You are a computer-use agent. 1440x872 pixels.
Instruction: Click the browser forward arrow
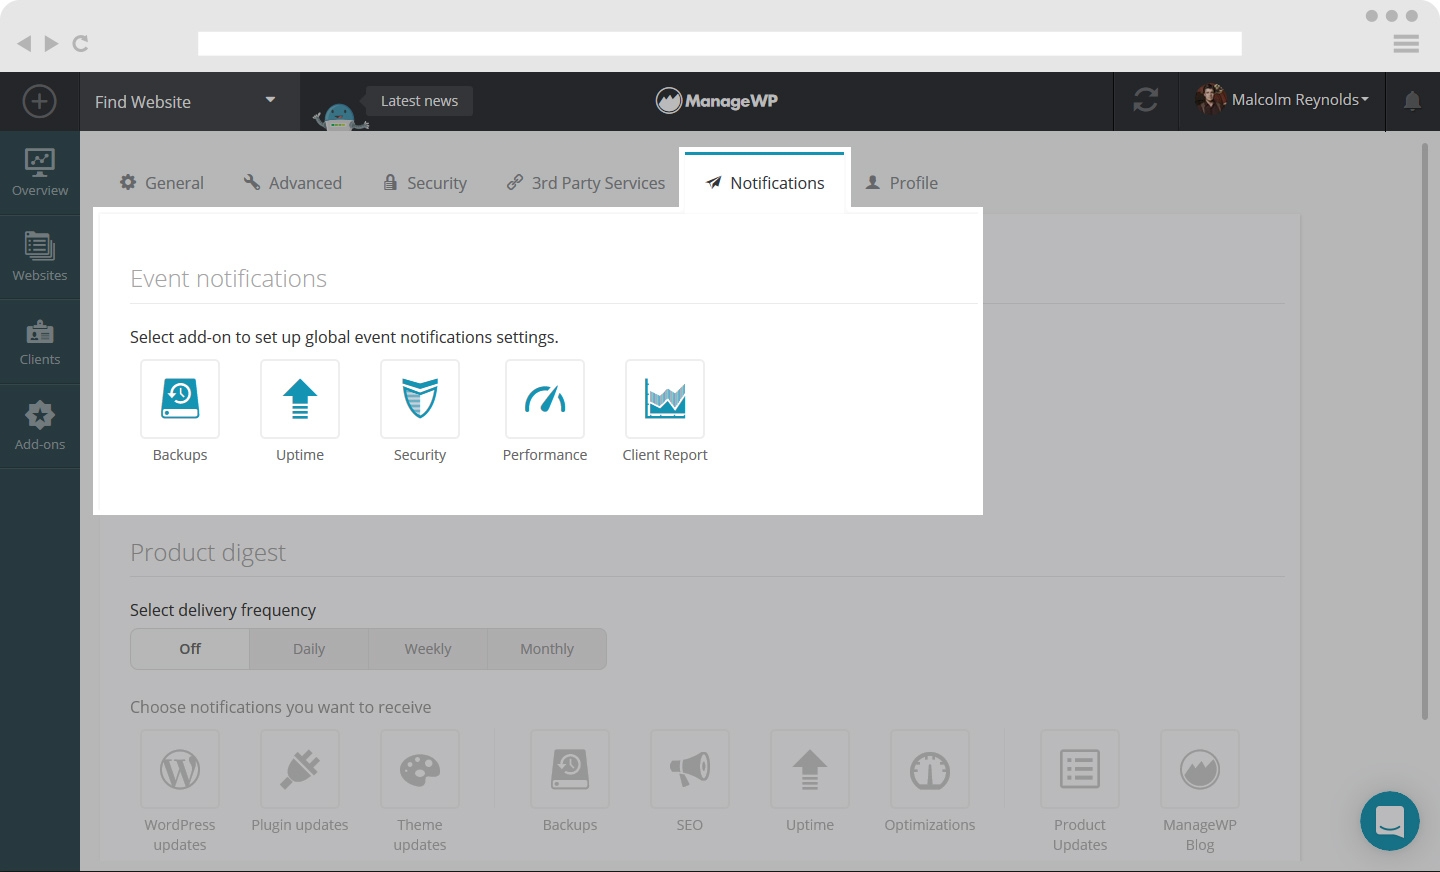(51, 43)
